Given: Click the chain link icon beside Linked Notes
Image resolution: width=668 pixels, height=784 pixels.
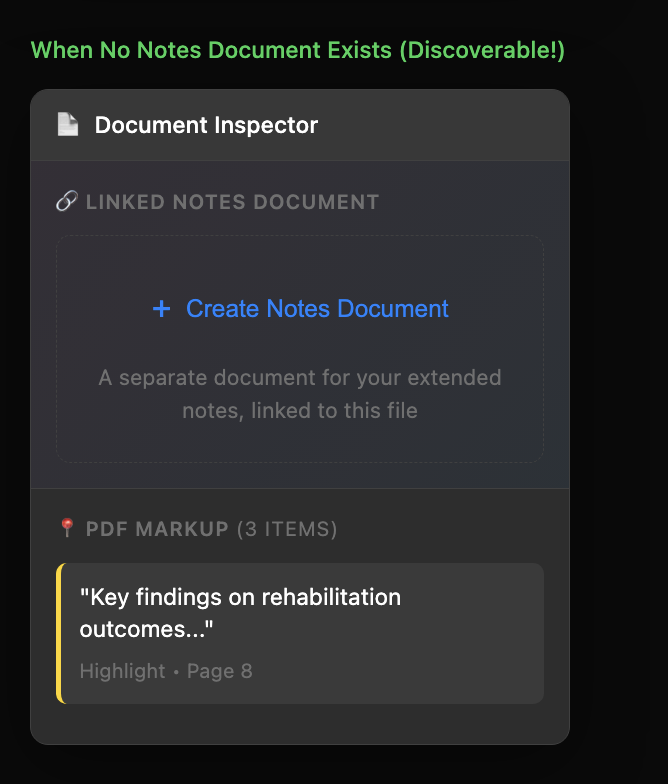Looking at the screenshot, I should coord(66,202).
